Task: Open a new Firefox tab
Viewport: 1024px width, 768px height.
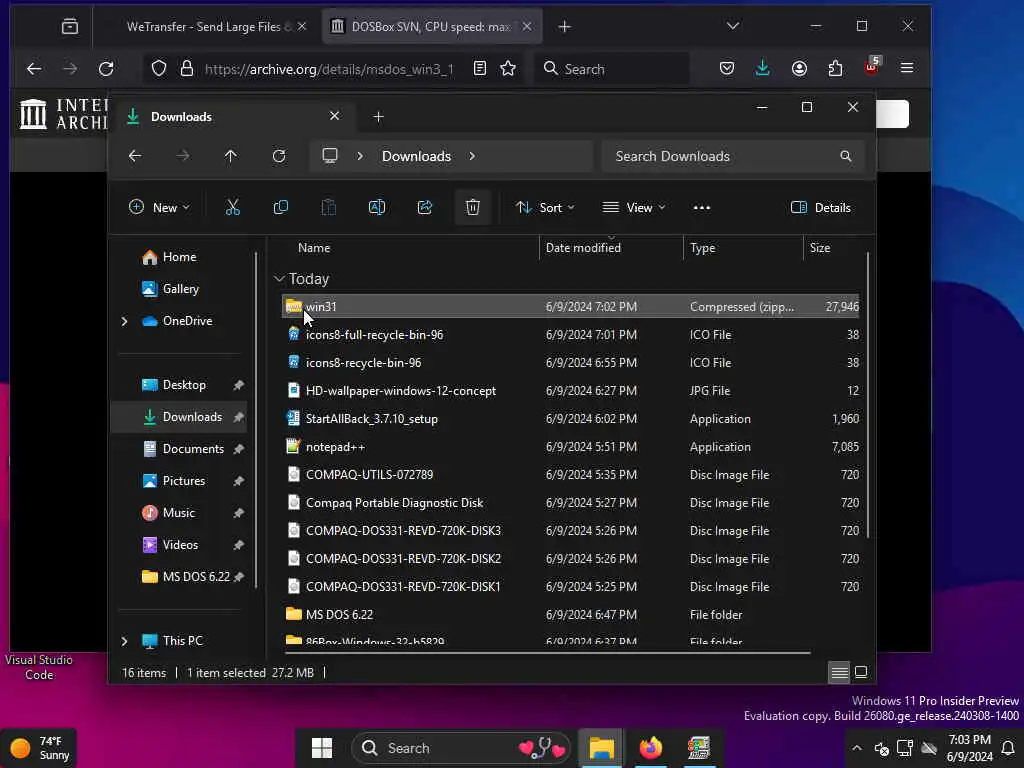Action: pos(565,27)
